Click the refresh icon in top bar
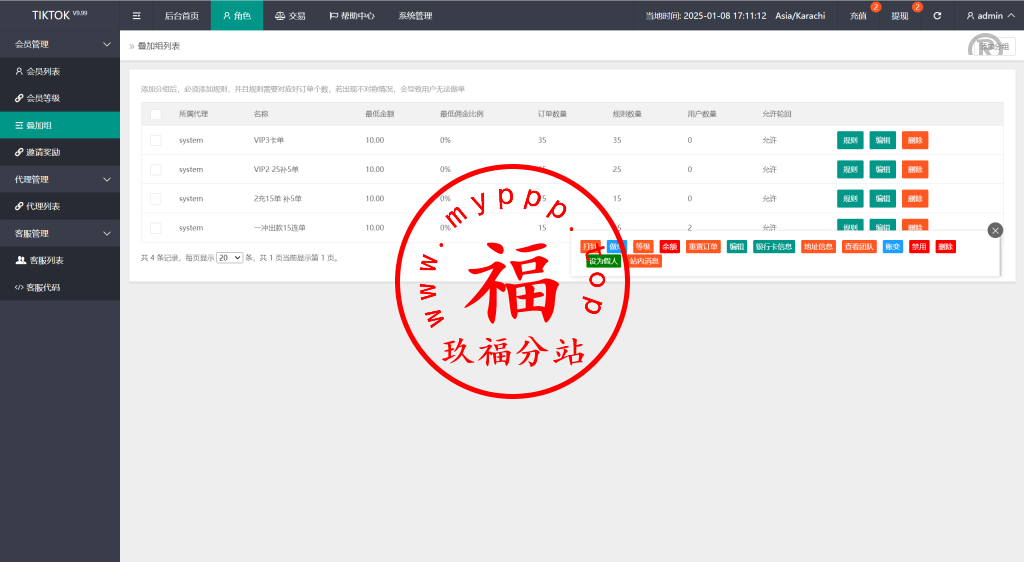The height and width of the screenshot is (562, 1024). tap(937, 16)
